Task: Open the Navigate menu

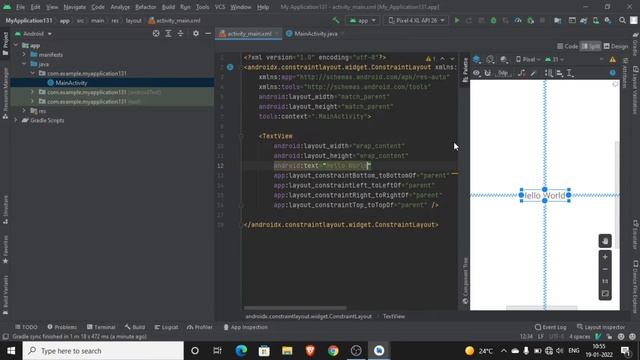Action: (x=75, y=7)
